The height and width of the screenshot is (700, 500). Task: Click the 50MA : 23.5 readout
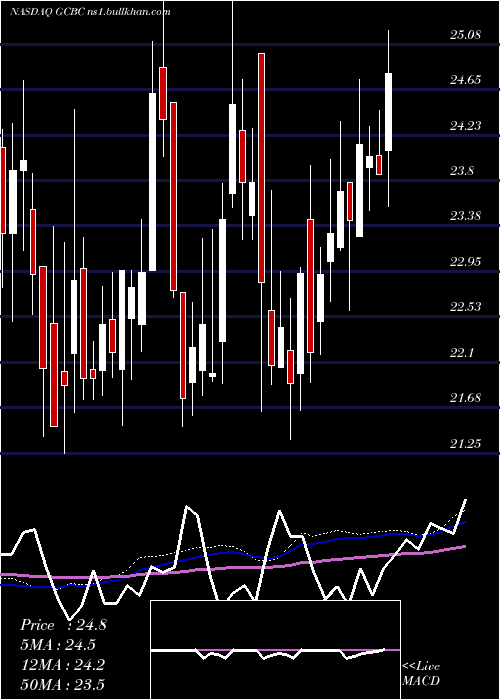click(62, 684)
